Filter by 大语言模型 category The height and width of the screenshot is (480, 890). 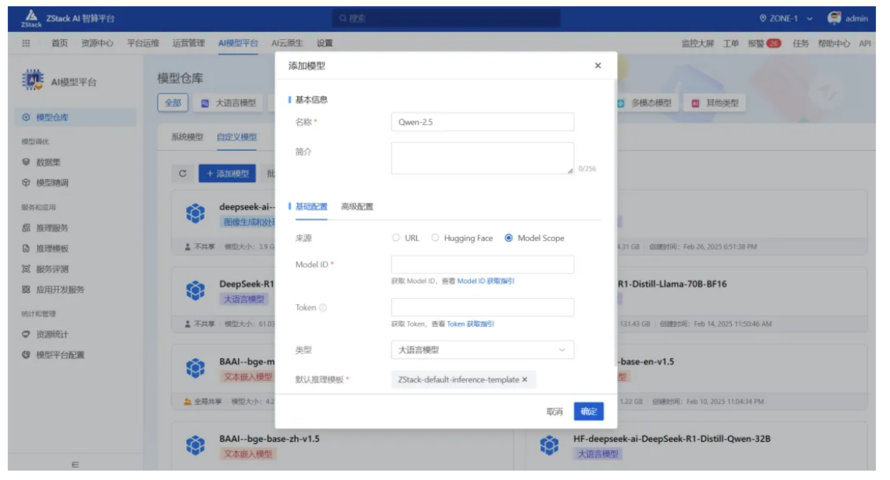(229, 103)
